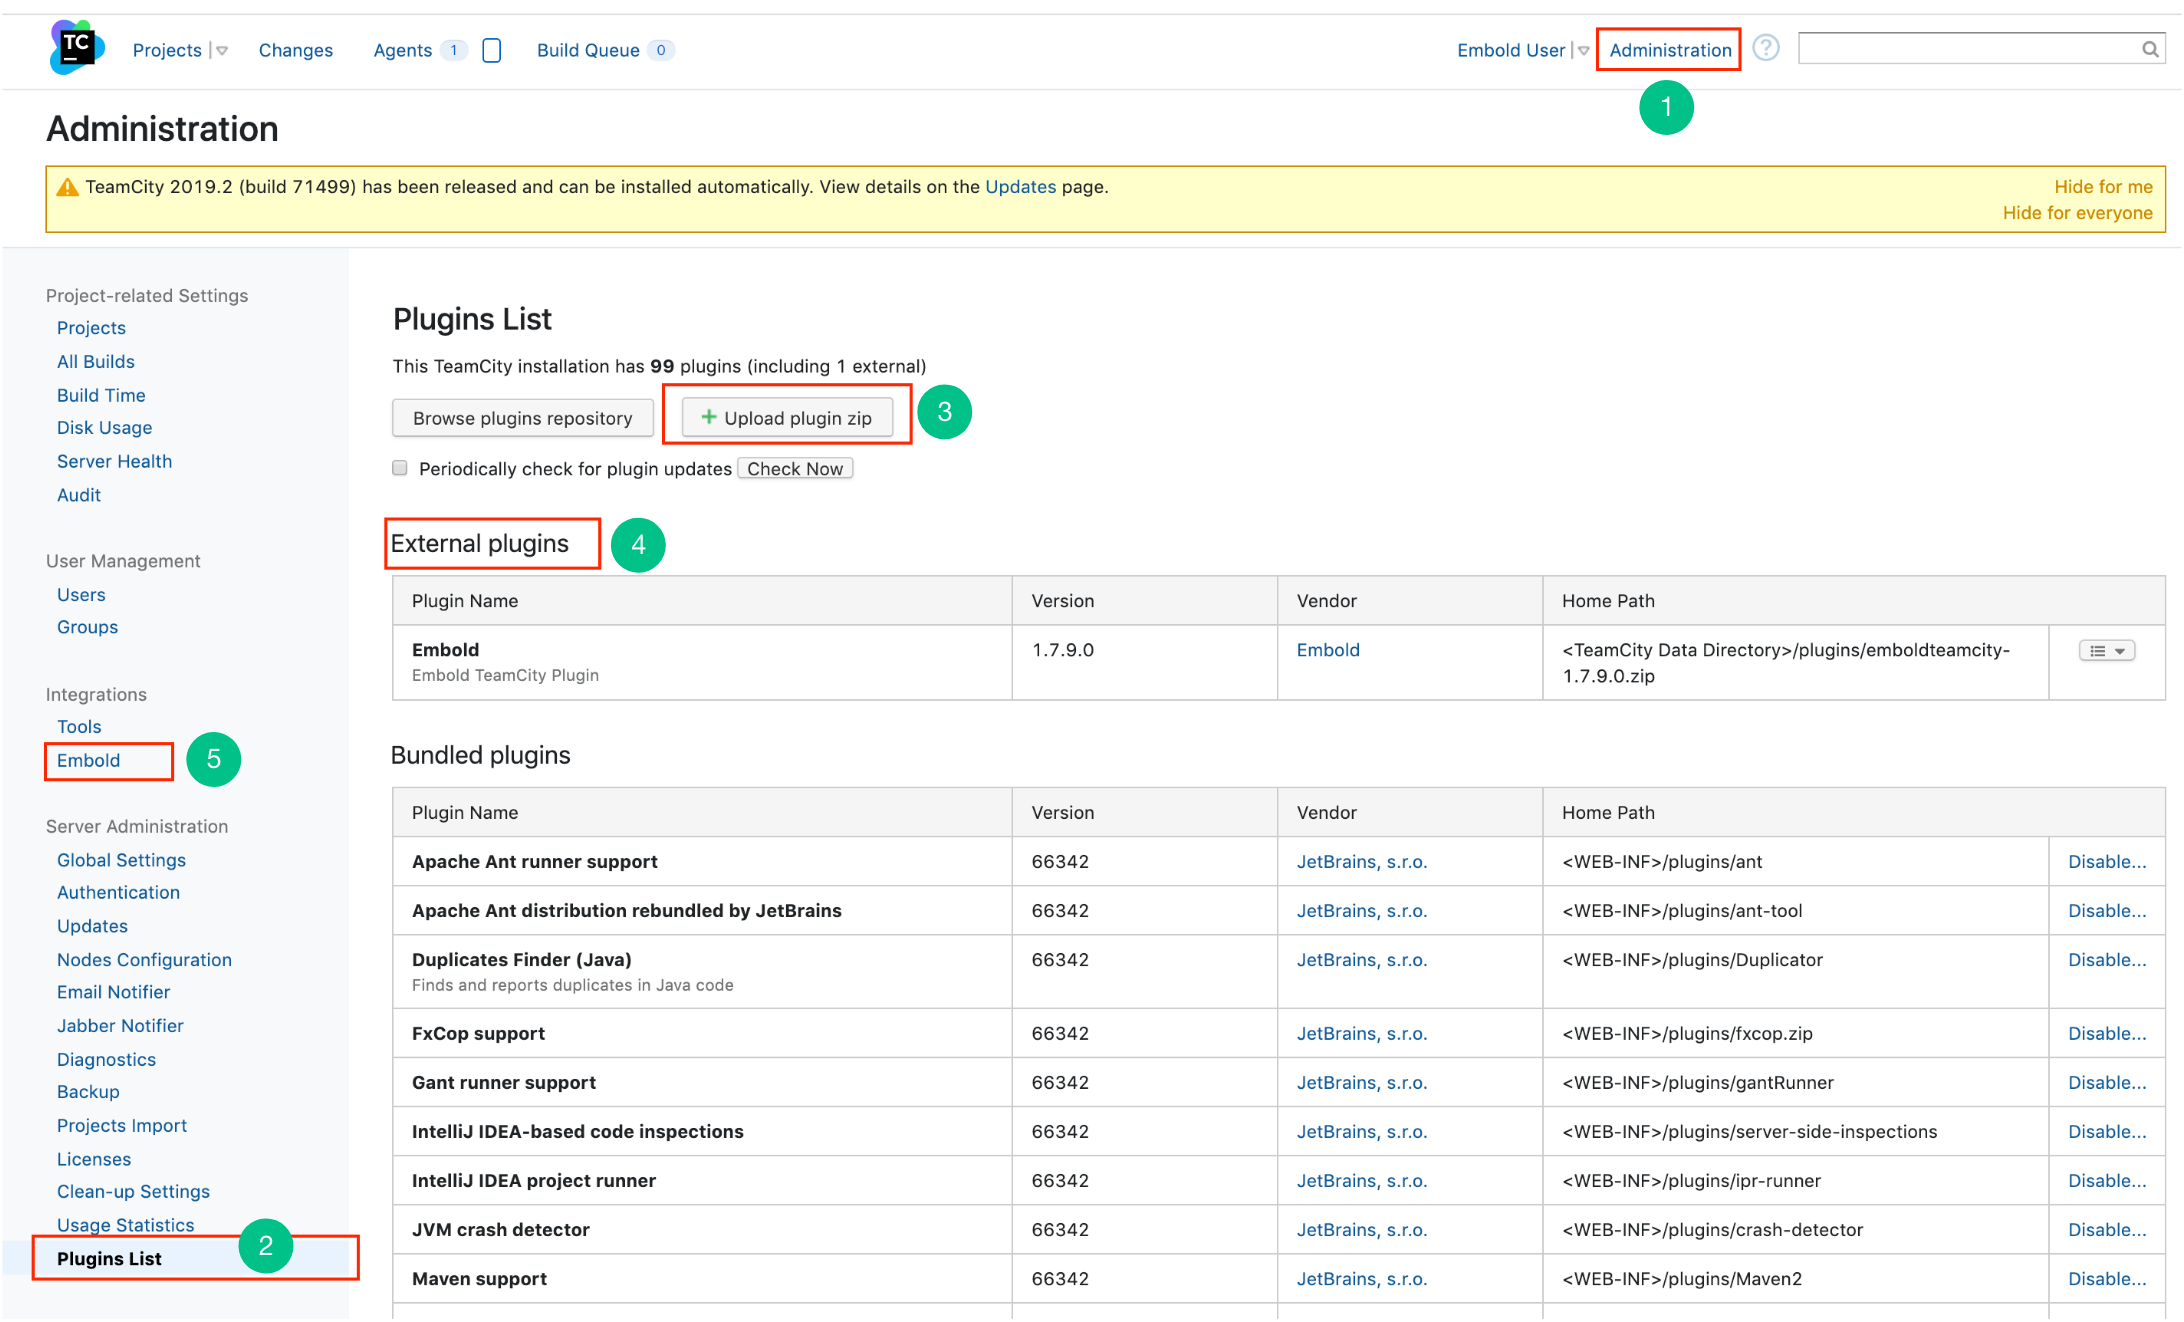
Task: Expand the Projects dropdown arrow
Action: coord(221,51)
